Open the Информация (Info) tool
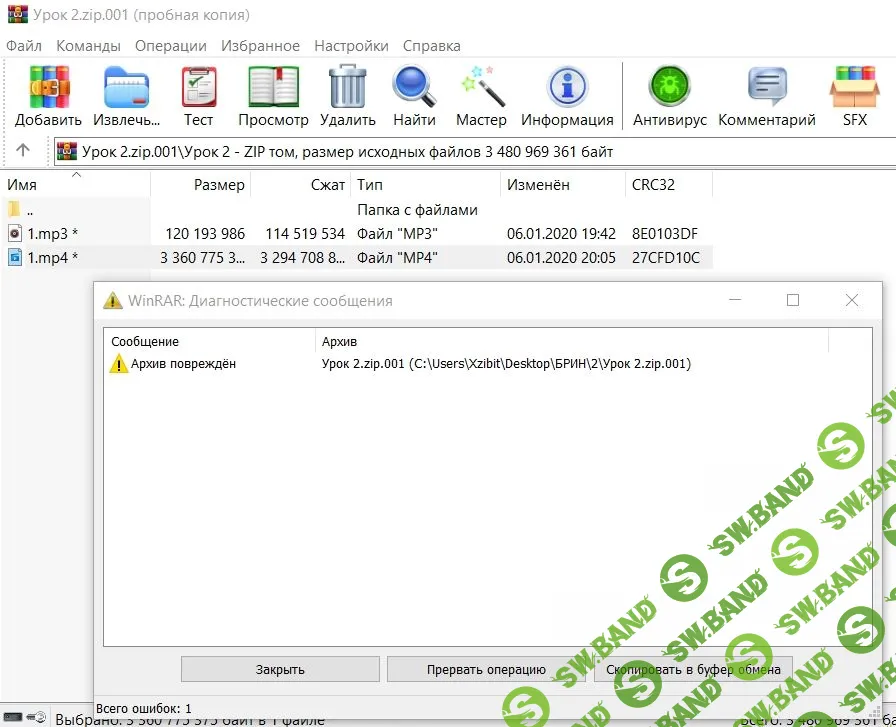The height and width of the screenshot is (727, 896). pyautogui.click(x=567, y=96)
